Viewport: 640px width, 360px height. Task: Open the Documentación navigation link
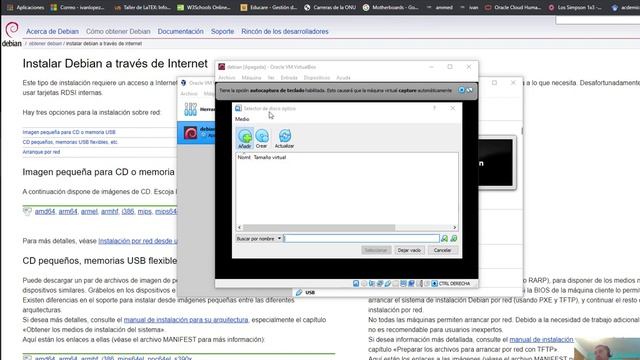click(x=180, y=31)
